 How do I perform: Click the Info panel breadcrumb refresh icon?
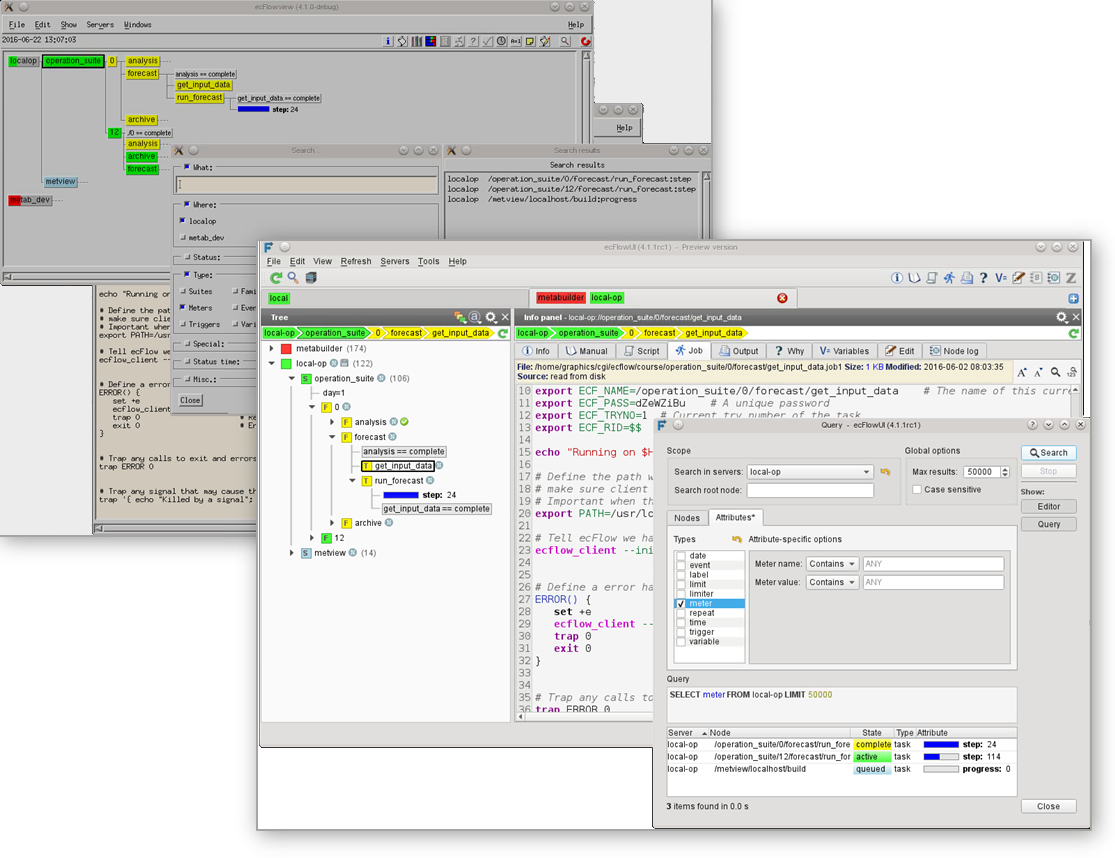[1074, 333]
